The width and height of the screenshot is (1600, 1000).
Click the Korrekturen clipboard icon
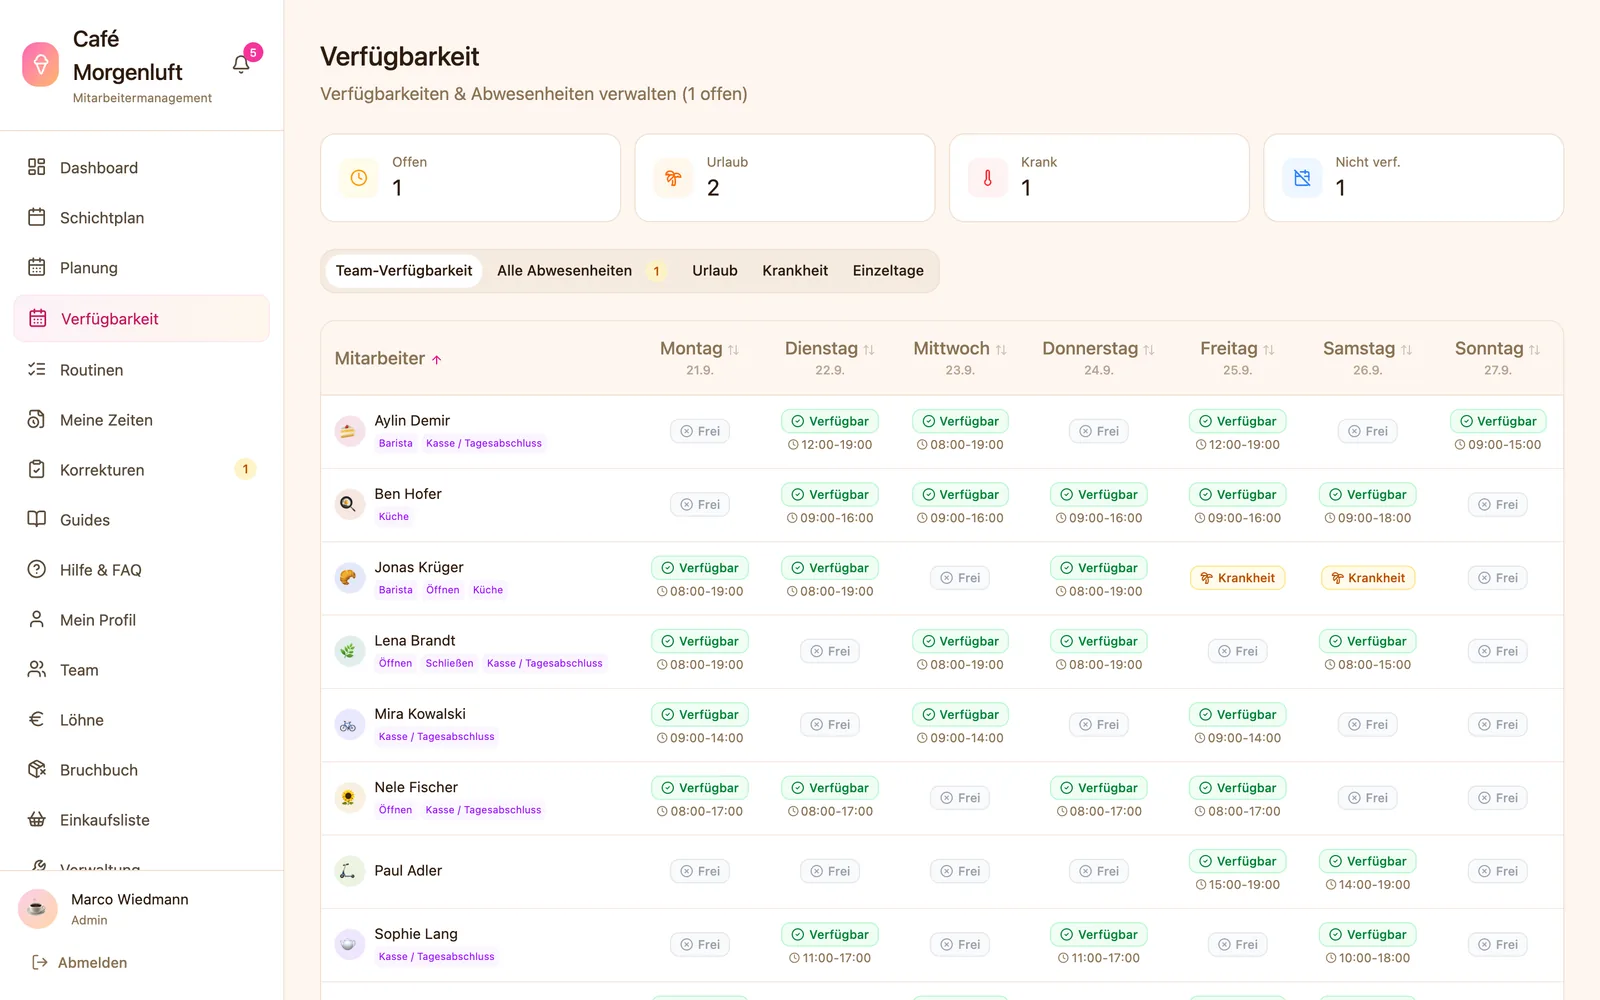click(x=37, y=469)
